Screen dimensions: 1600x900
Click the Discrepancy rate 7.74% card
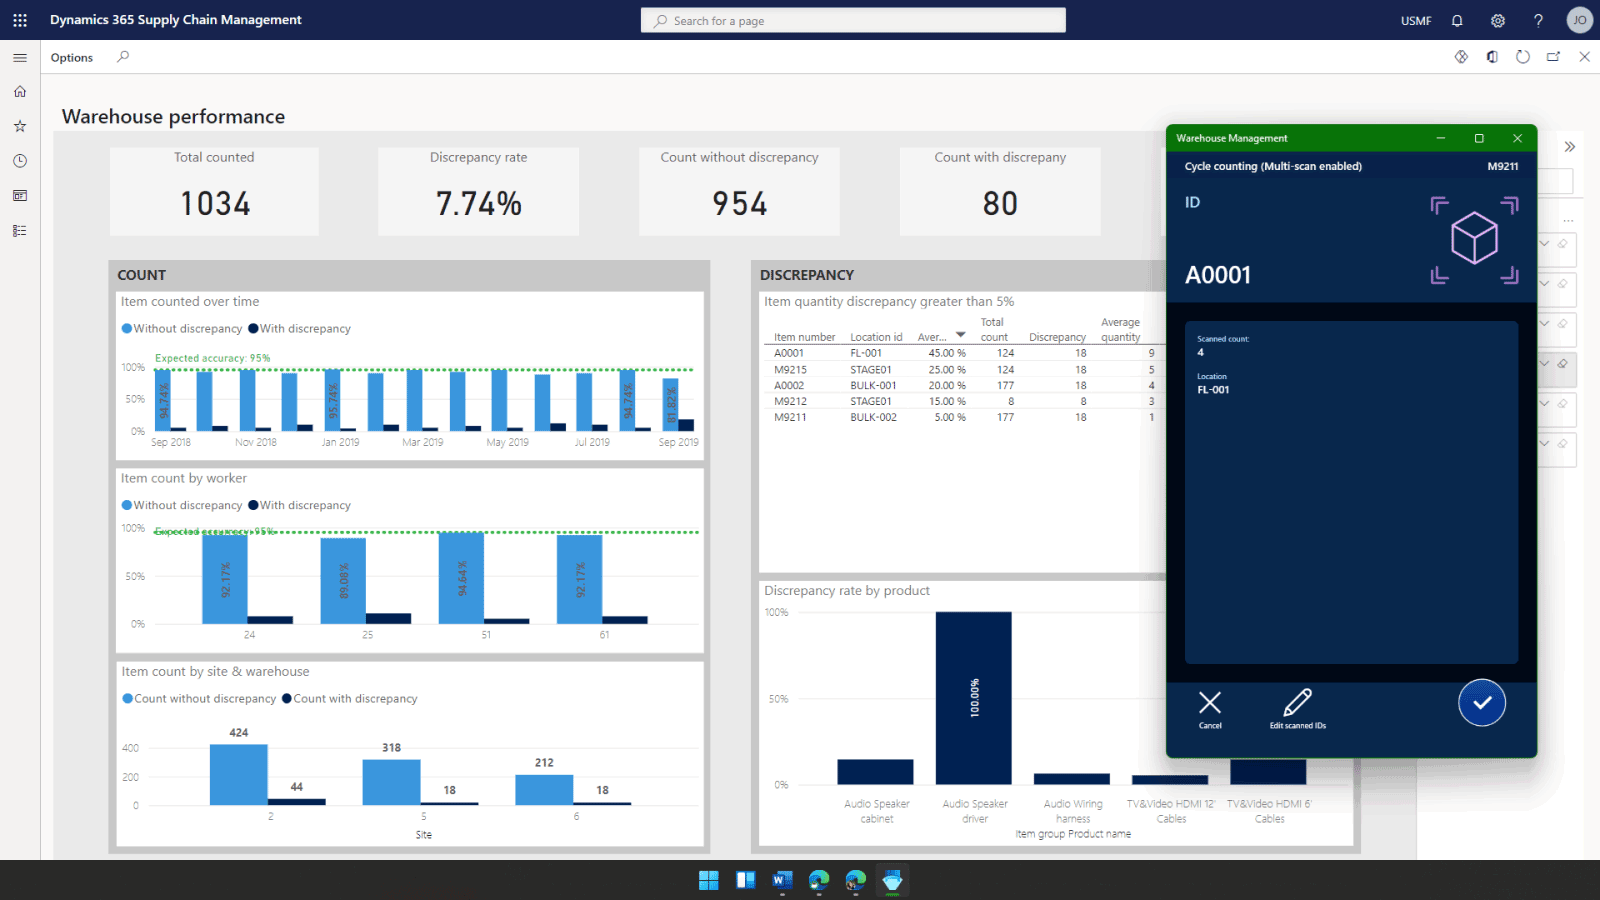[x=478, y=192]
